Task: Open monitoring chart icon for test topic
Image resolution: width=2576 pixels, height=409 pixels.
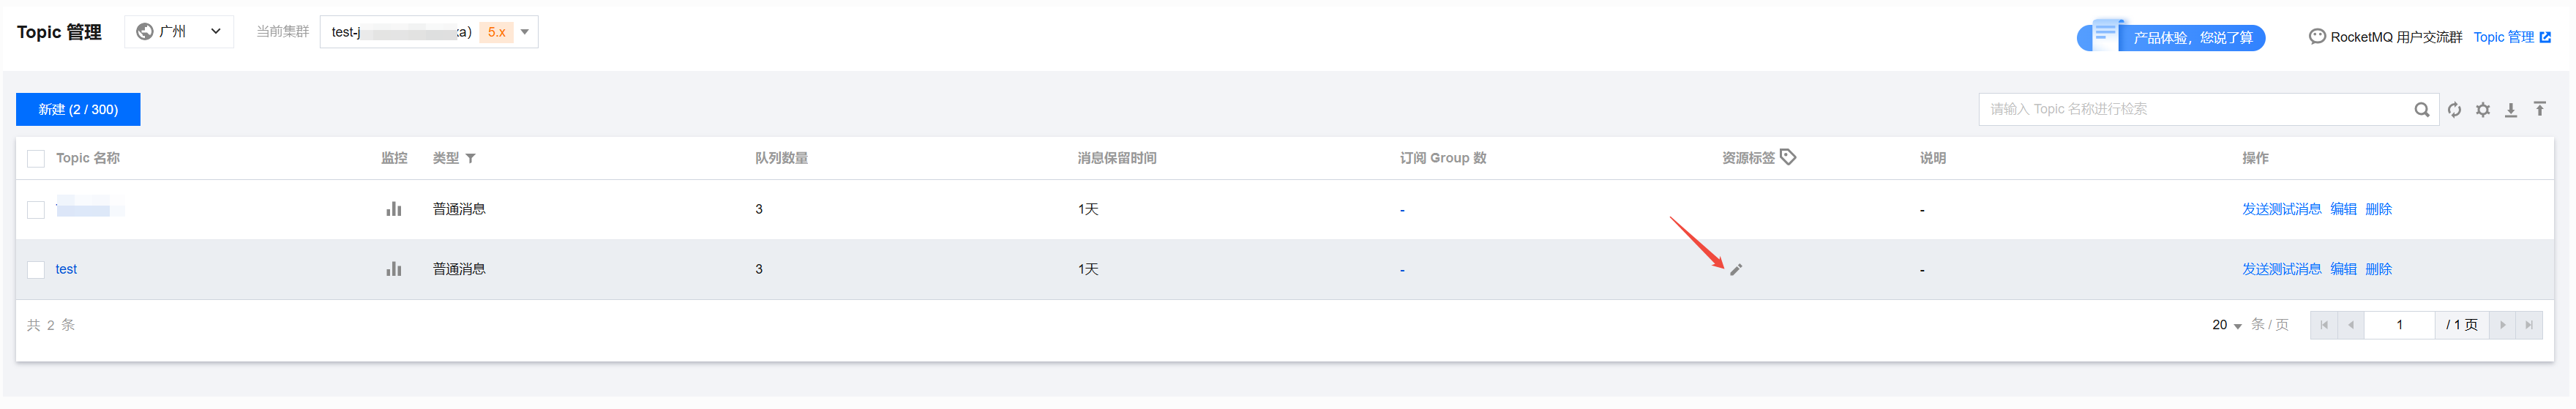Action: tap(394, 269)
